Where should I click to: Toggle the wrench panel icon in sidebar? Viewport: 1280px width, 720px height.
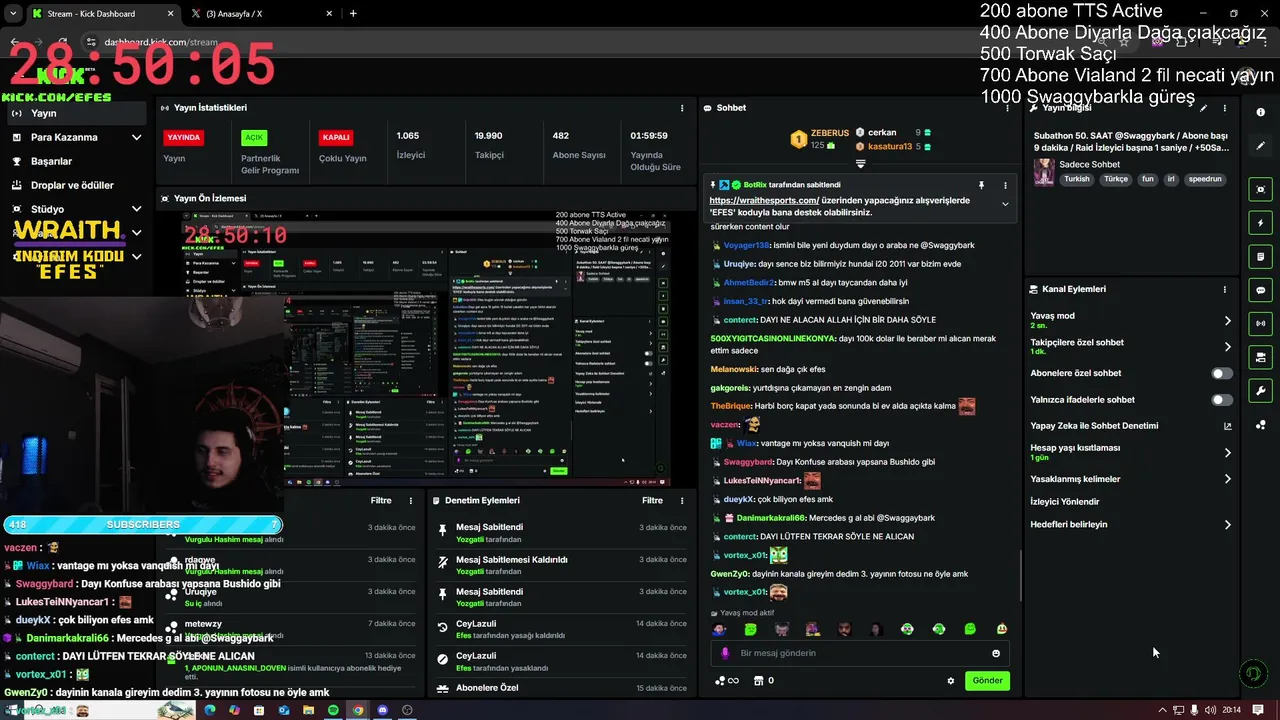click(1261, 390)
